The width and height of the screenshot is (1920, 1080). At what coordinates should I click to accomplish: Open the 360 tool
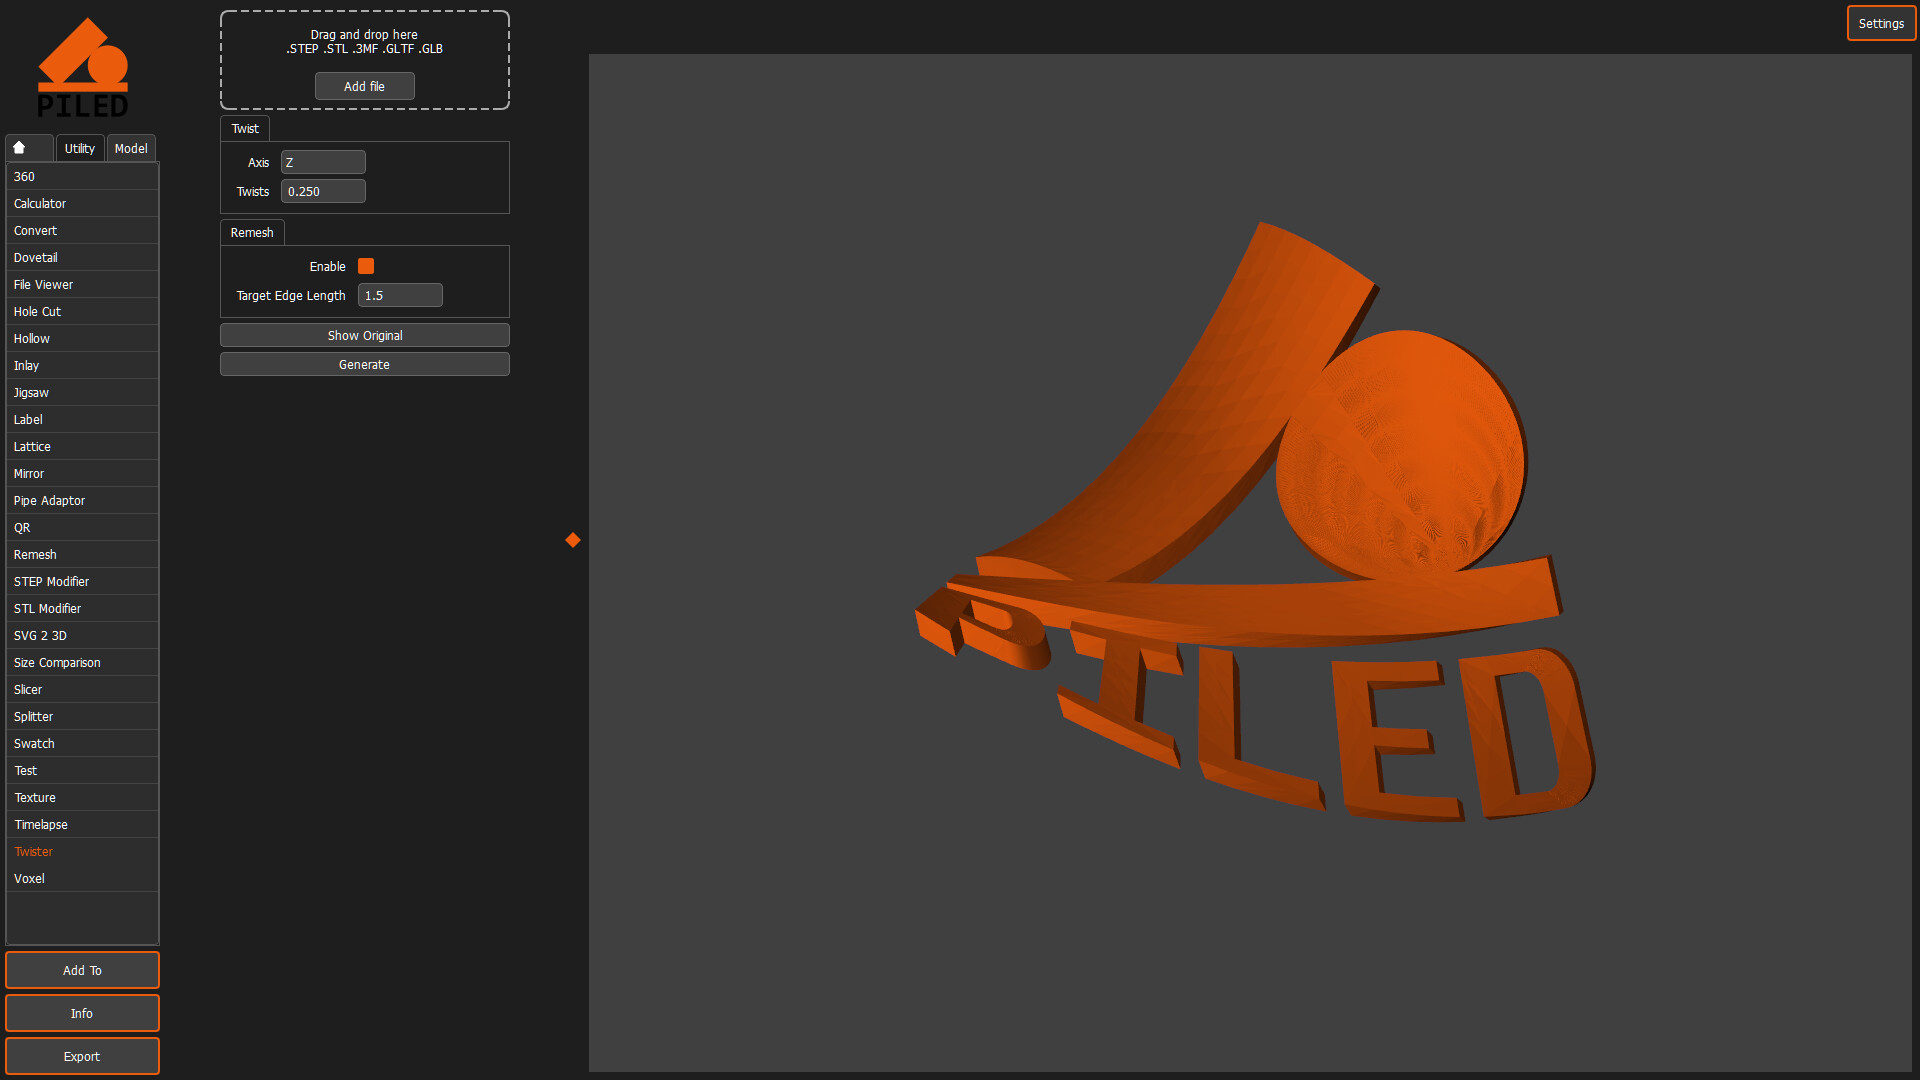click(x=82, y=176)
